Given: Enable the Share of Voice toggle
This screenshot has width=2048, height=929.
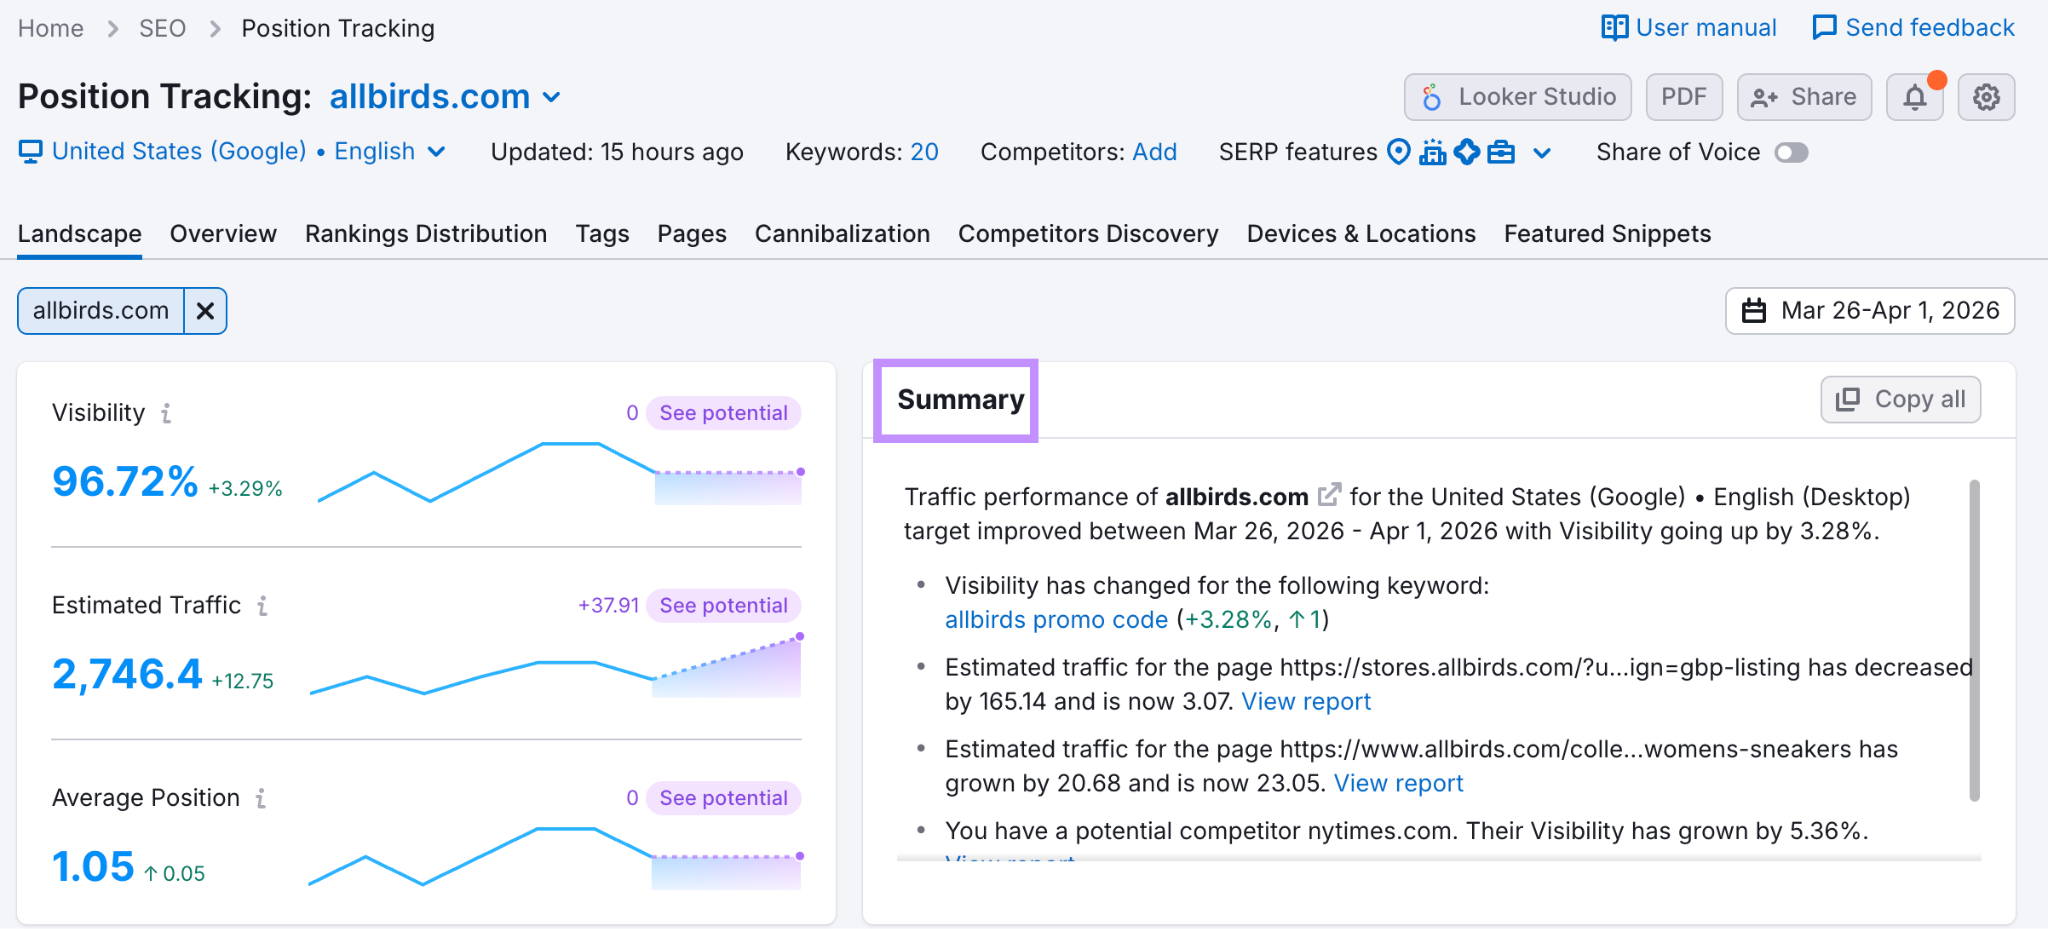Looking at the screenshot, I should point(1792,152).
